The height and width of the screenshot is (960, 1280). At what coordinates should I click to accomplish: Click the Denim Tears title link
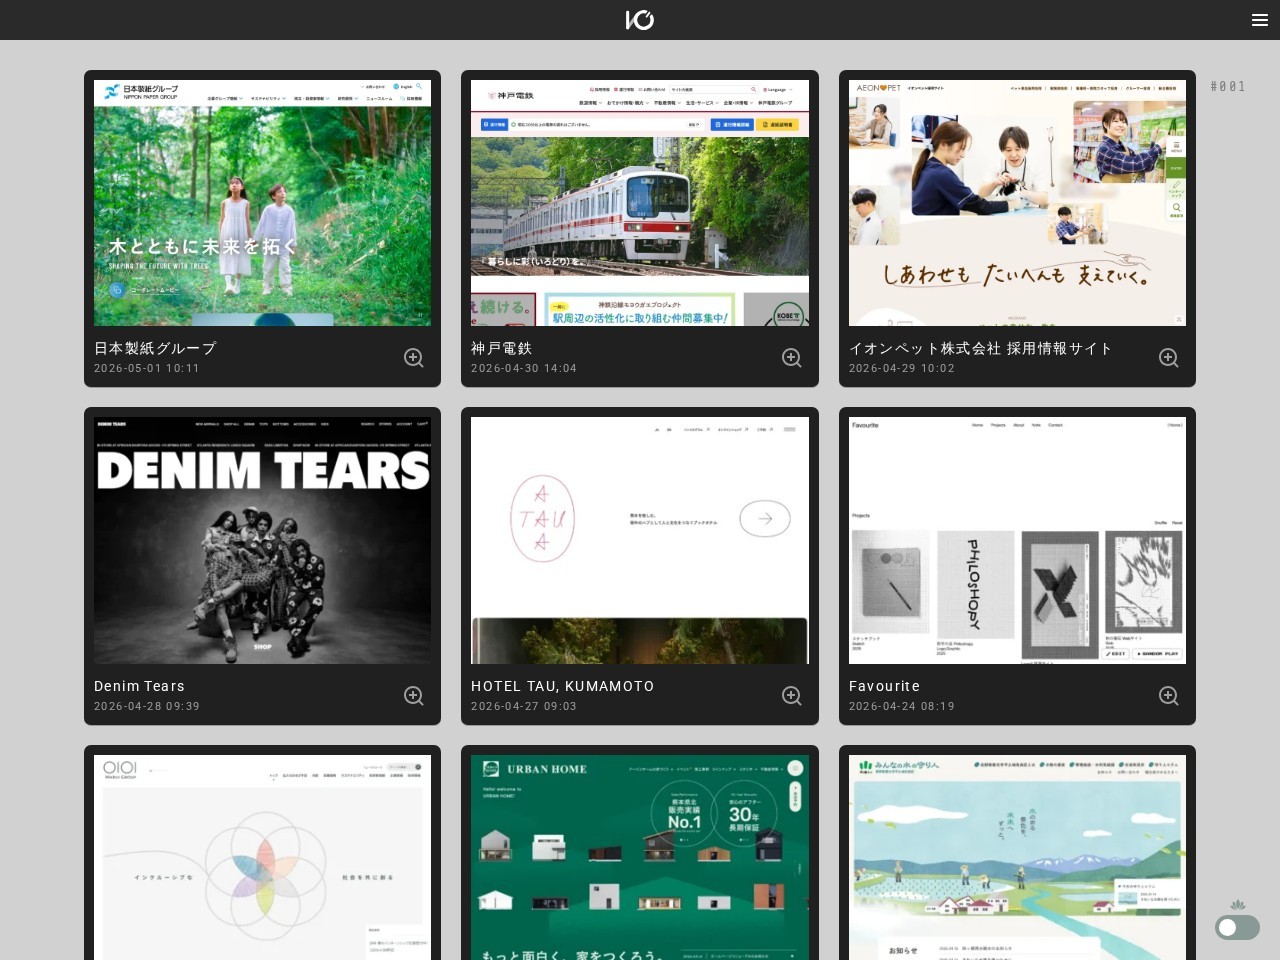point(139,686)
